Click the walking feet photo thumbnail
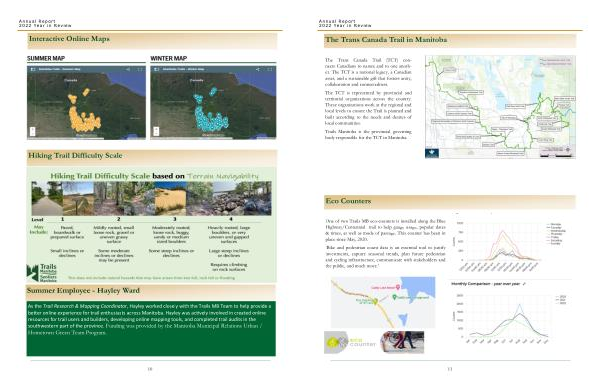 pos(402,342)
